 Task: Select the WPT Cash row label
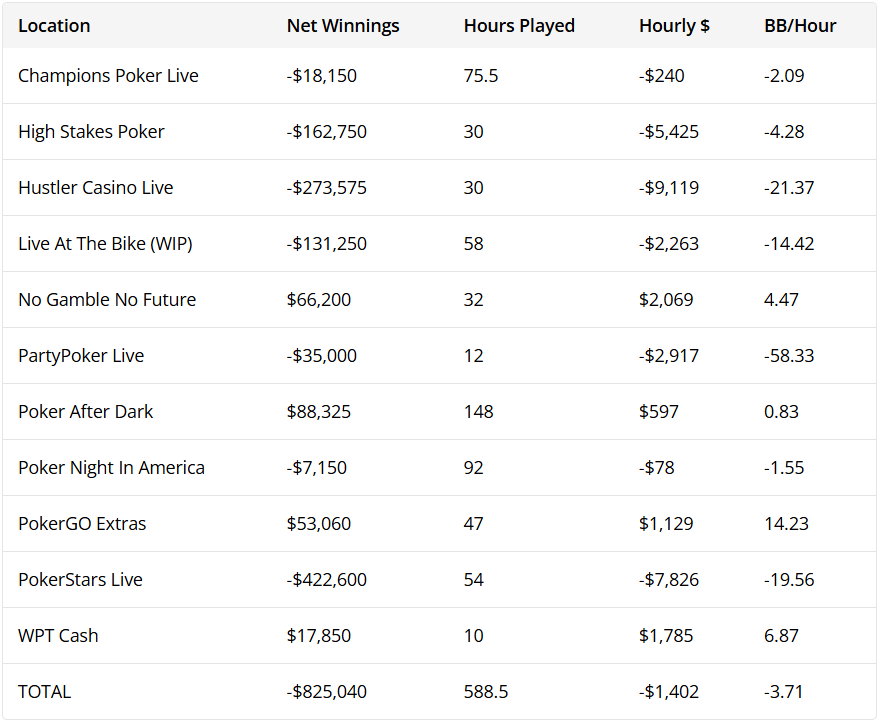point(58,636)
